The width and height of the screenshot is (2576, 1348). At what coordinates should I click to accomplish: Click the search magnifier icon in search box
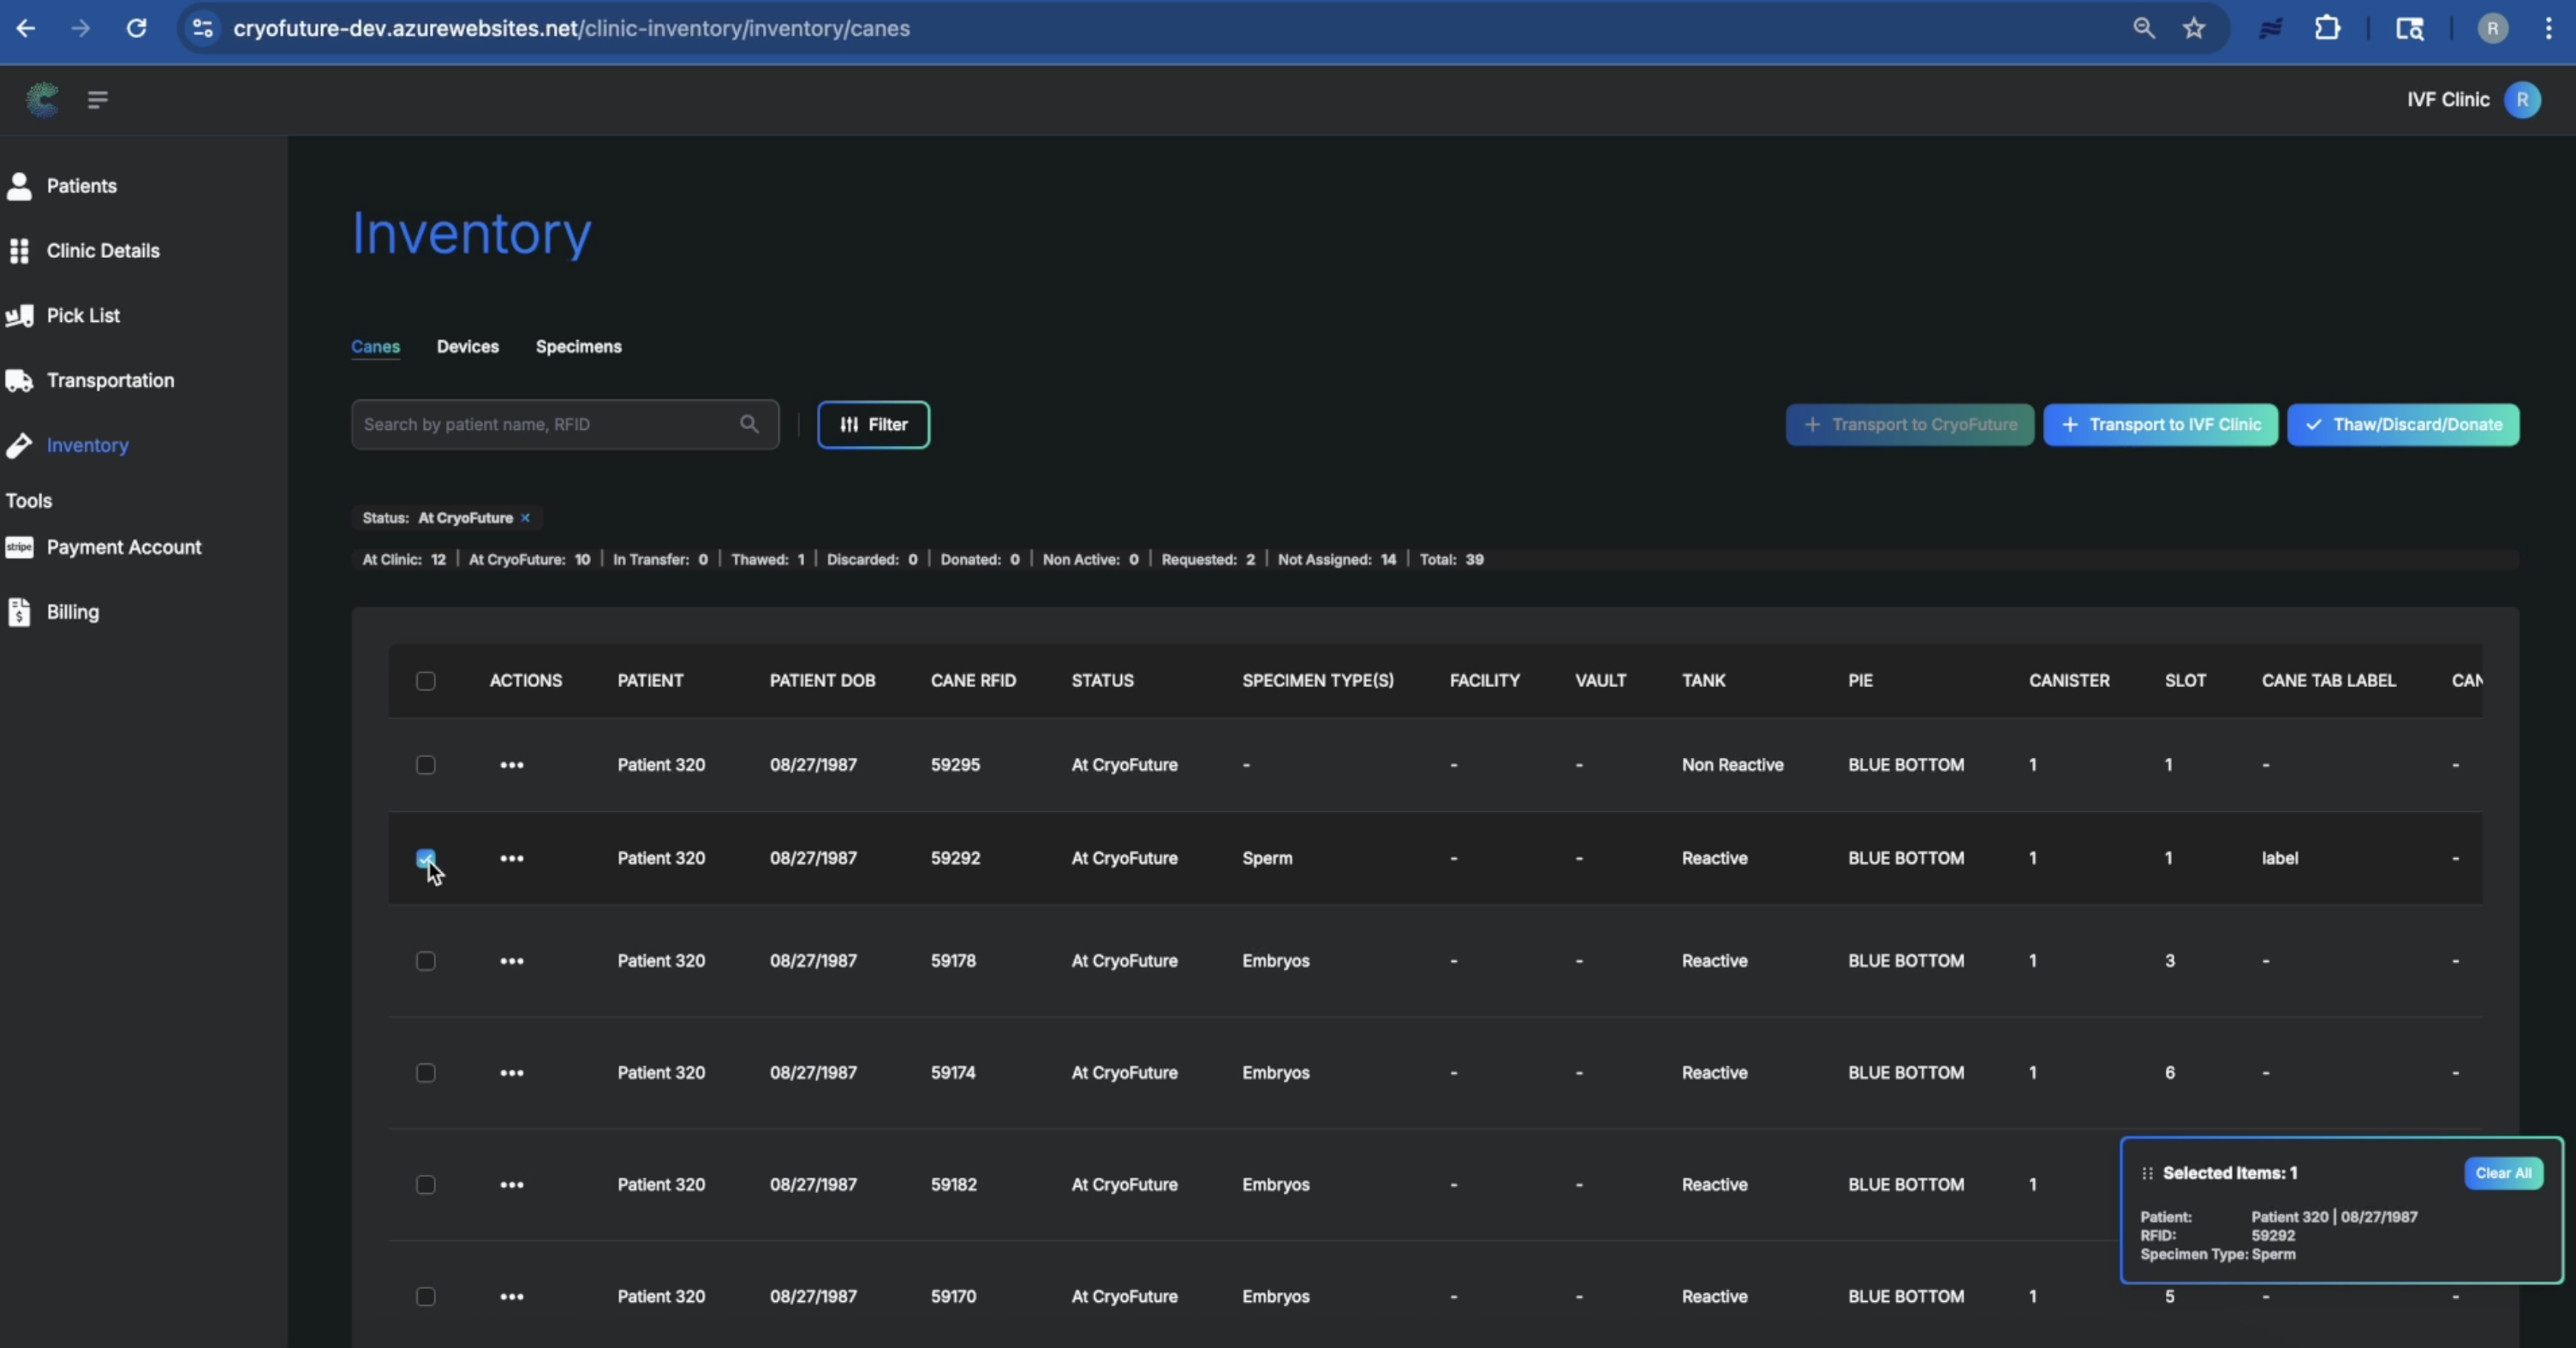(749, 424)
